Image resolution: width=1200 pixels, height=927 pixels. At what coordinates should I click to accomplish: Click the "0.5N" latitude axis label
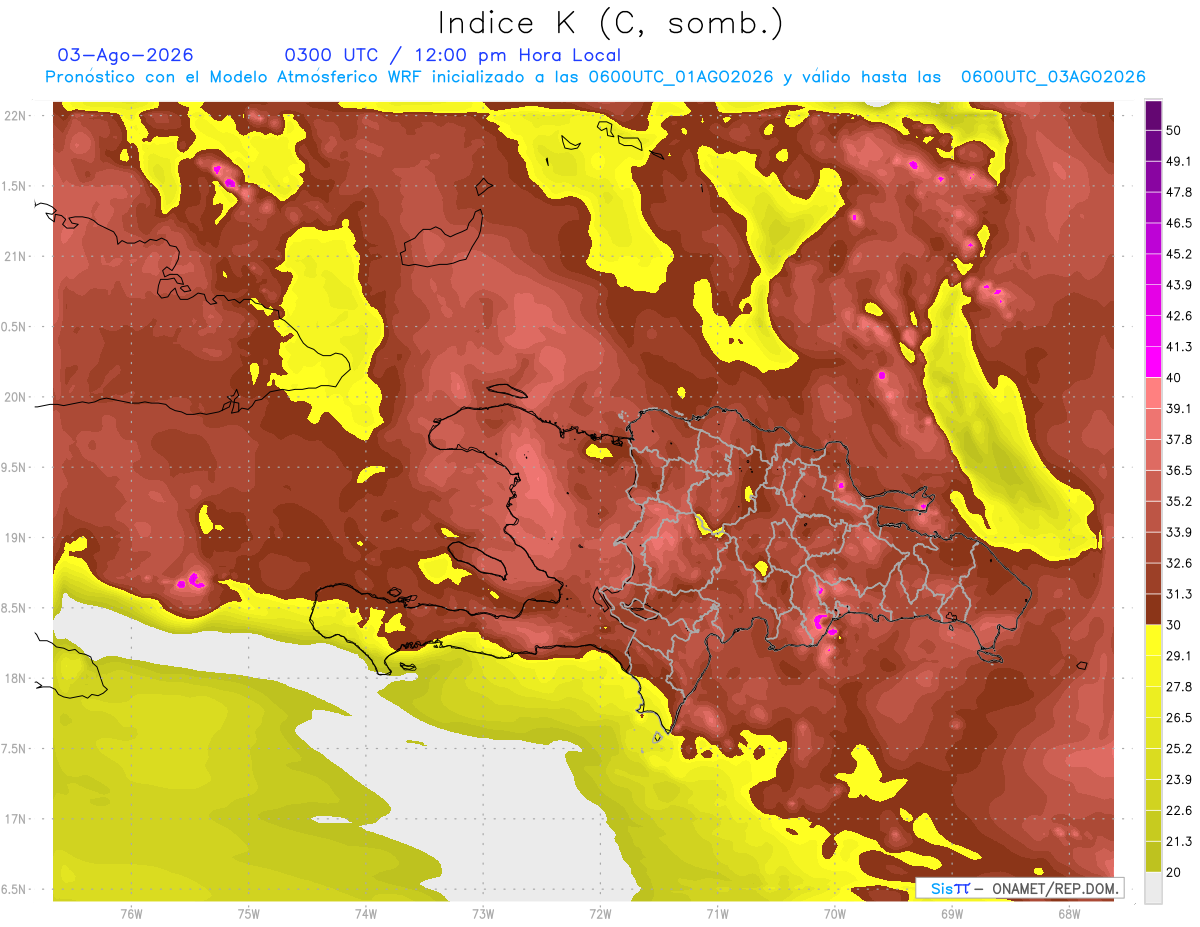pyautogui.click(x=14, y=327)
